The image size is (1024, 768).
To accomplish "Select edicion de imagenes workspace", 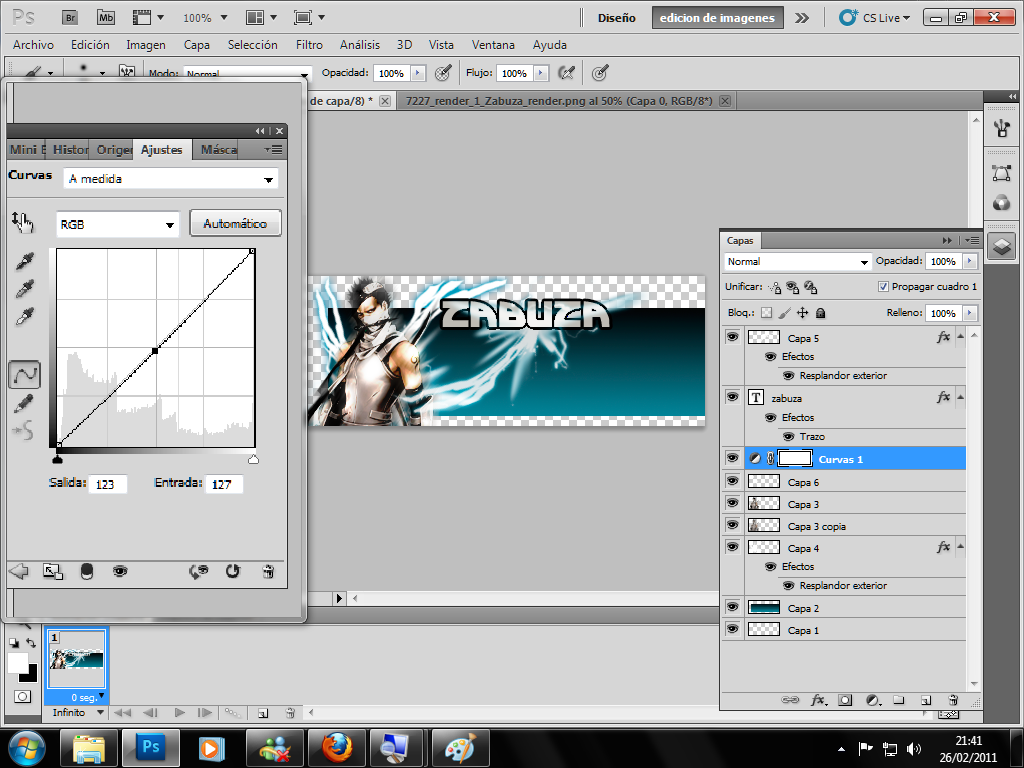I will pyautogui.click(x=717, y=18).
